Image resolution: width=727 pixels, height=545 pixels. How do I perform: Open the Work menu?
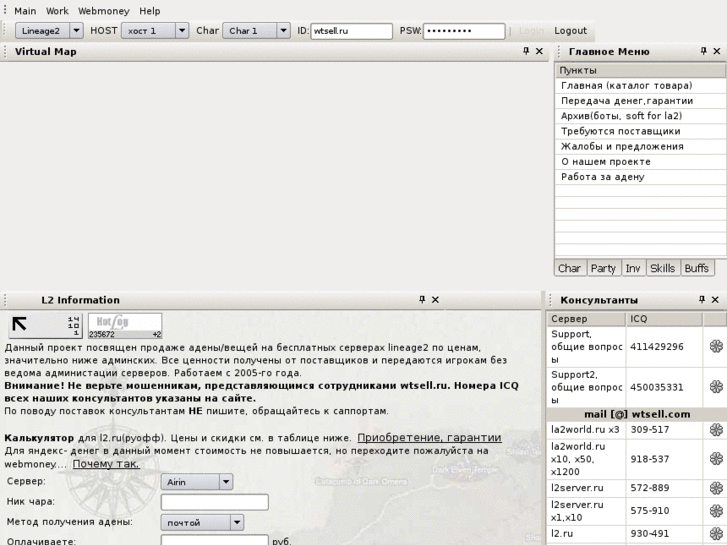pos(57,11)
